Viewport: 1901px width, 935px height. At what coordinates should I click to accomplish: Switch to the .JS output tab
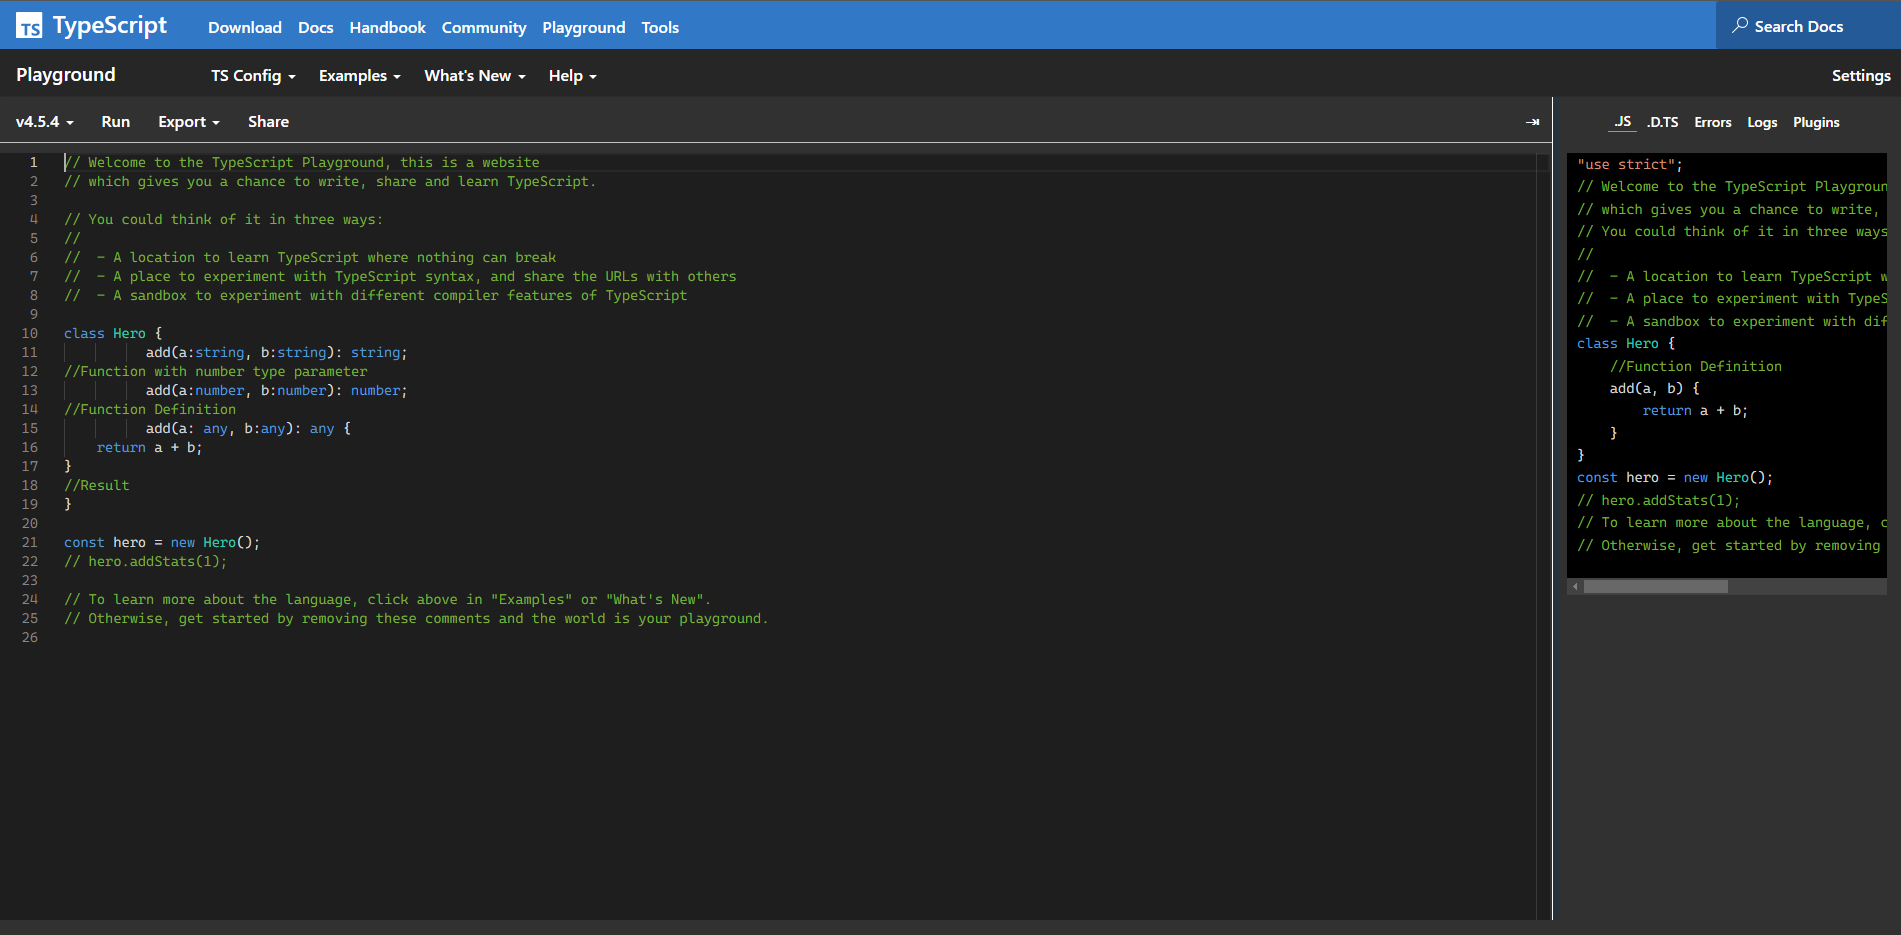tap(1622, 122)
